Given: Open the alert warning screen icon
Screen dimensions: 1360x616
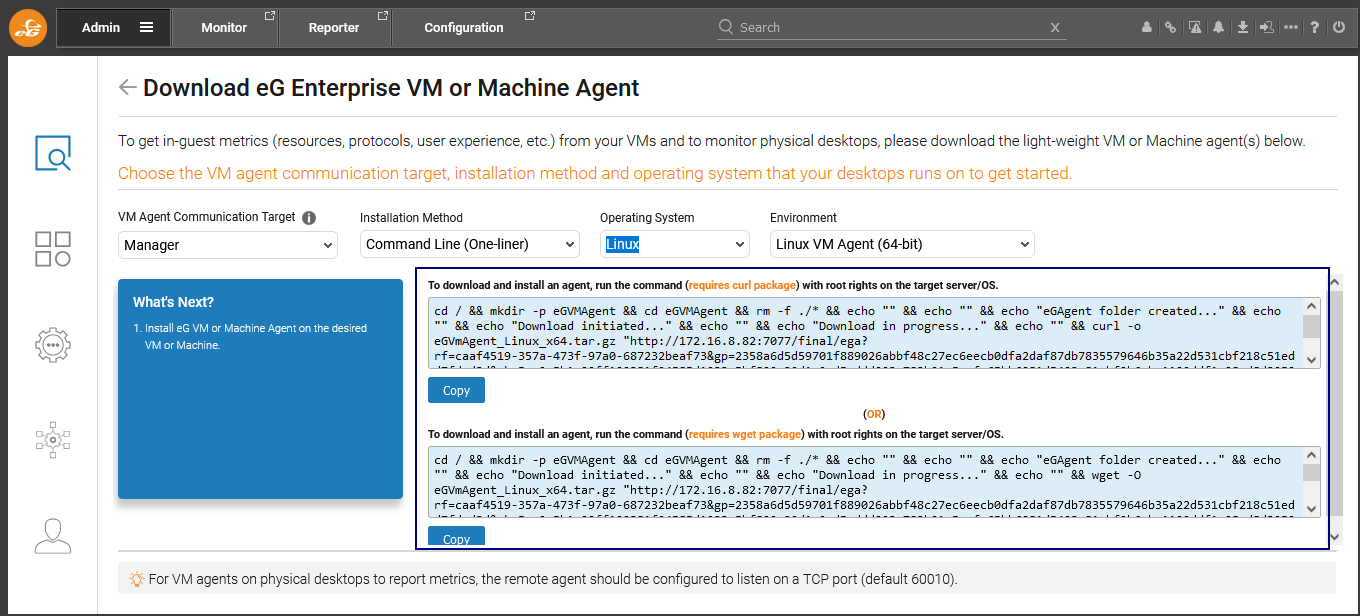Looking at the screenshot, I should pyautogui.click(x=1194, y=28).
